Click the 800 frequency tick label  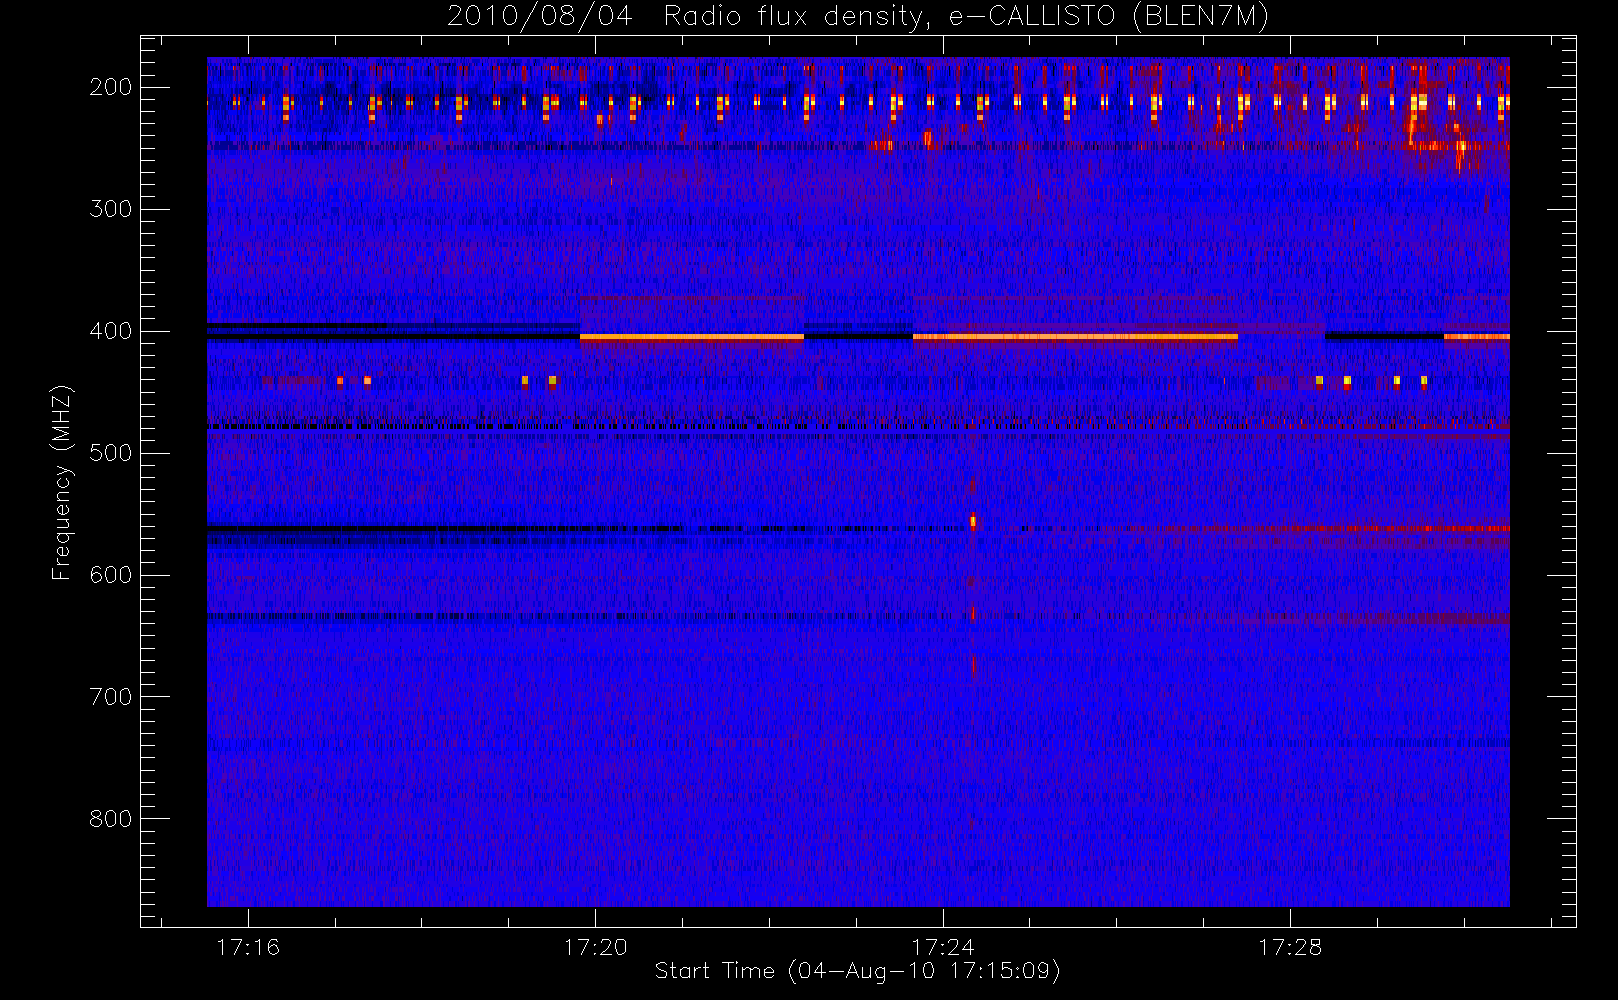[110, 819]
